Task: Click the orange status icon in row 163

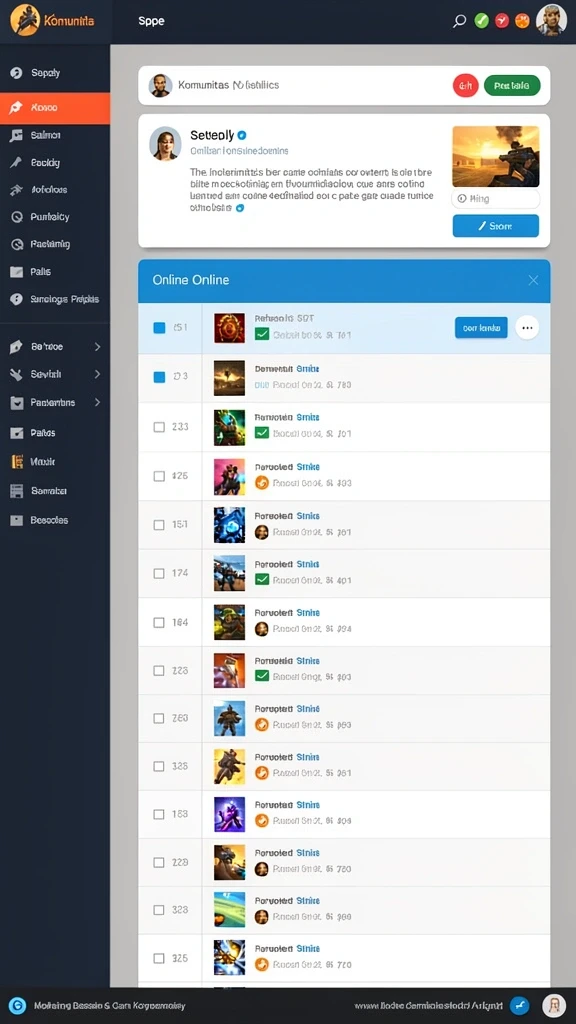Action: click(261, 820)
